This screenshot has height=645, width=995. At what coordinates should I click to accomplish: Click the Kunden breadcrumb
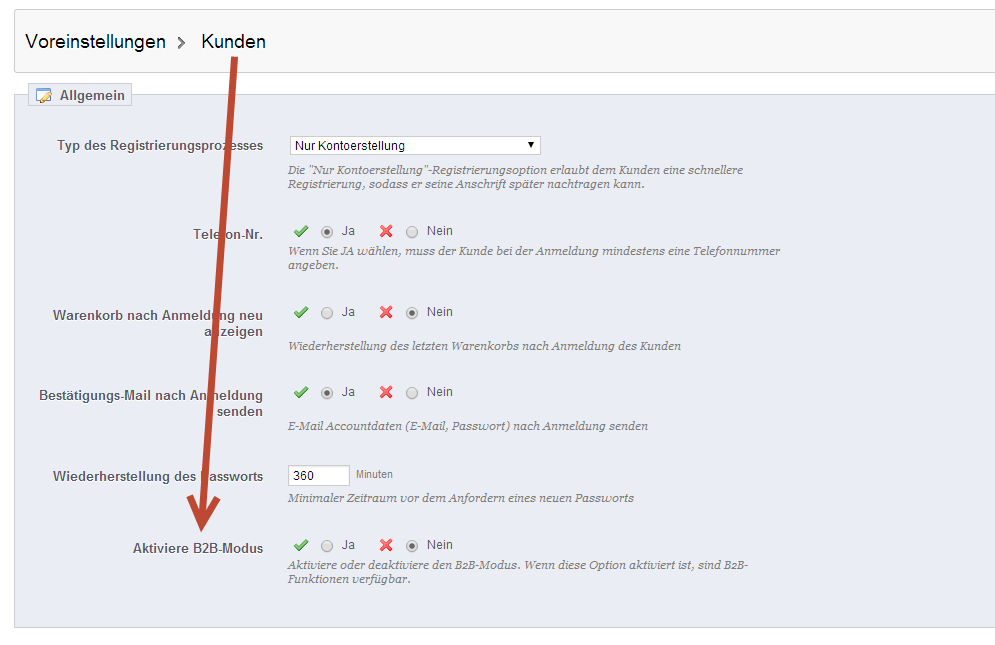click(234, 42)
